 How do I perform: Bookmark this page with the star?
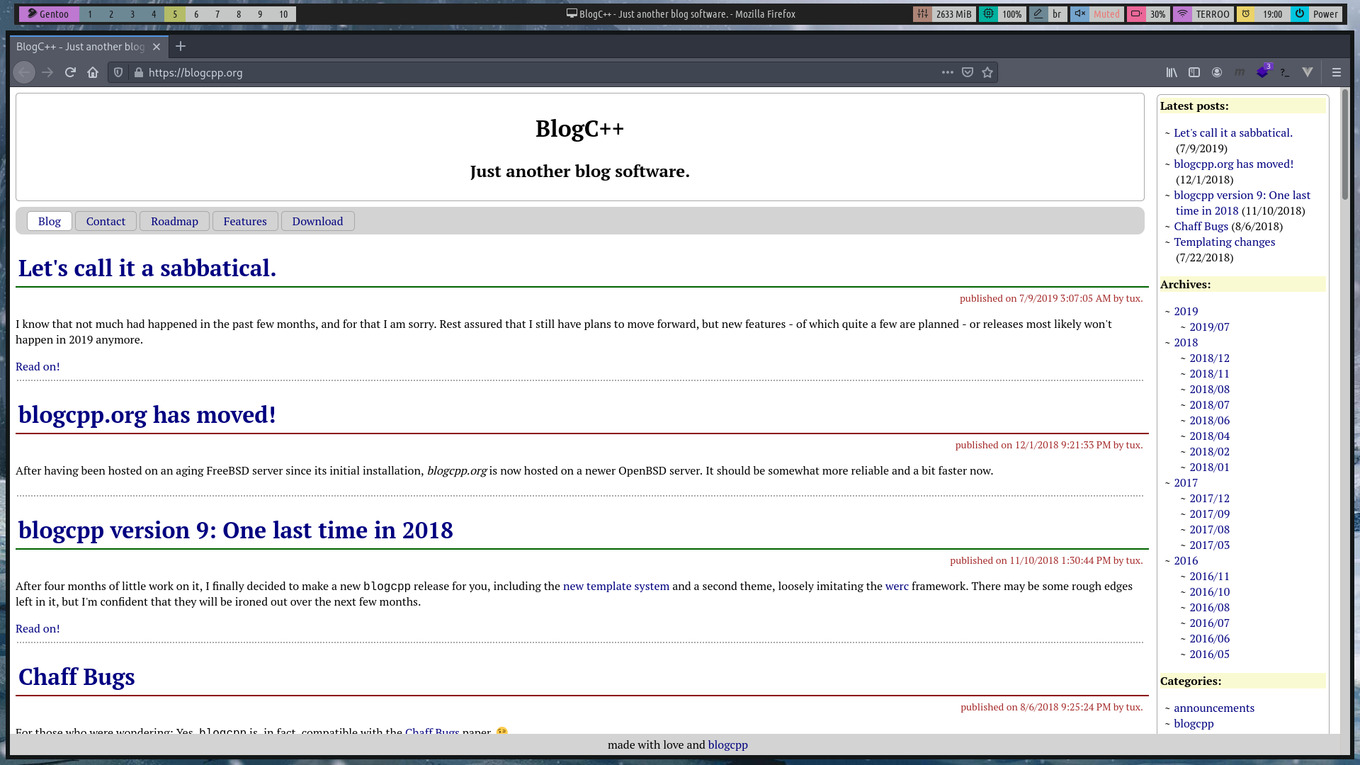[987, 72]
